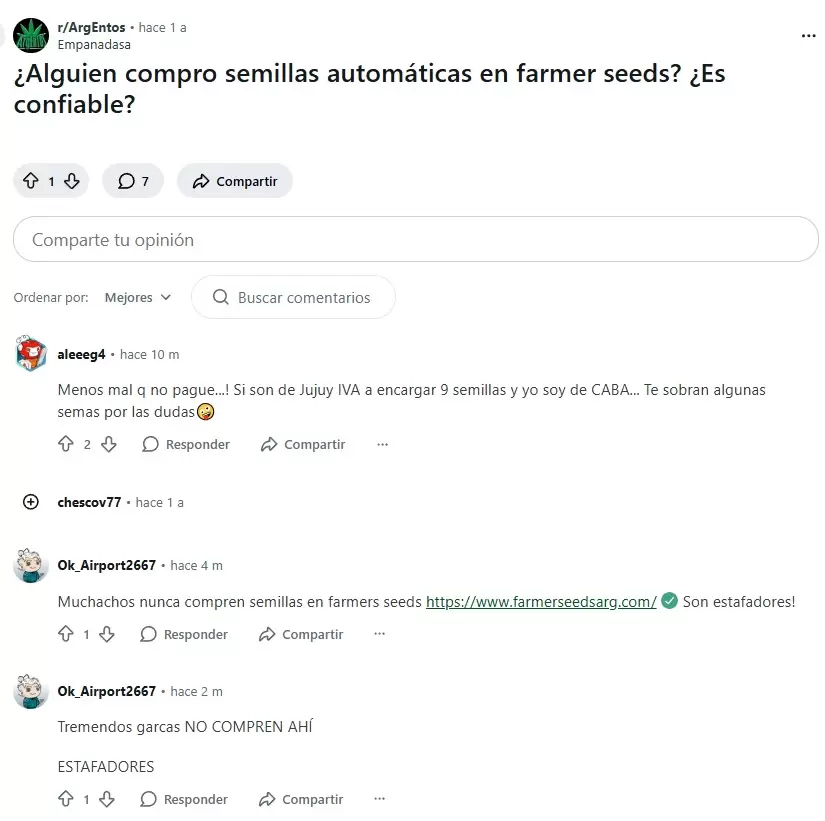
Task: Upvote aleeeg4's comment
Action: click(x=66, y=444)
